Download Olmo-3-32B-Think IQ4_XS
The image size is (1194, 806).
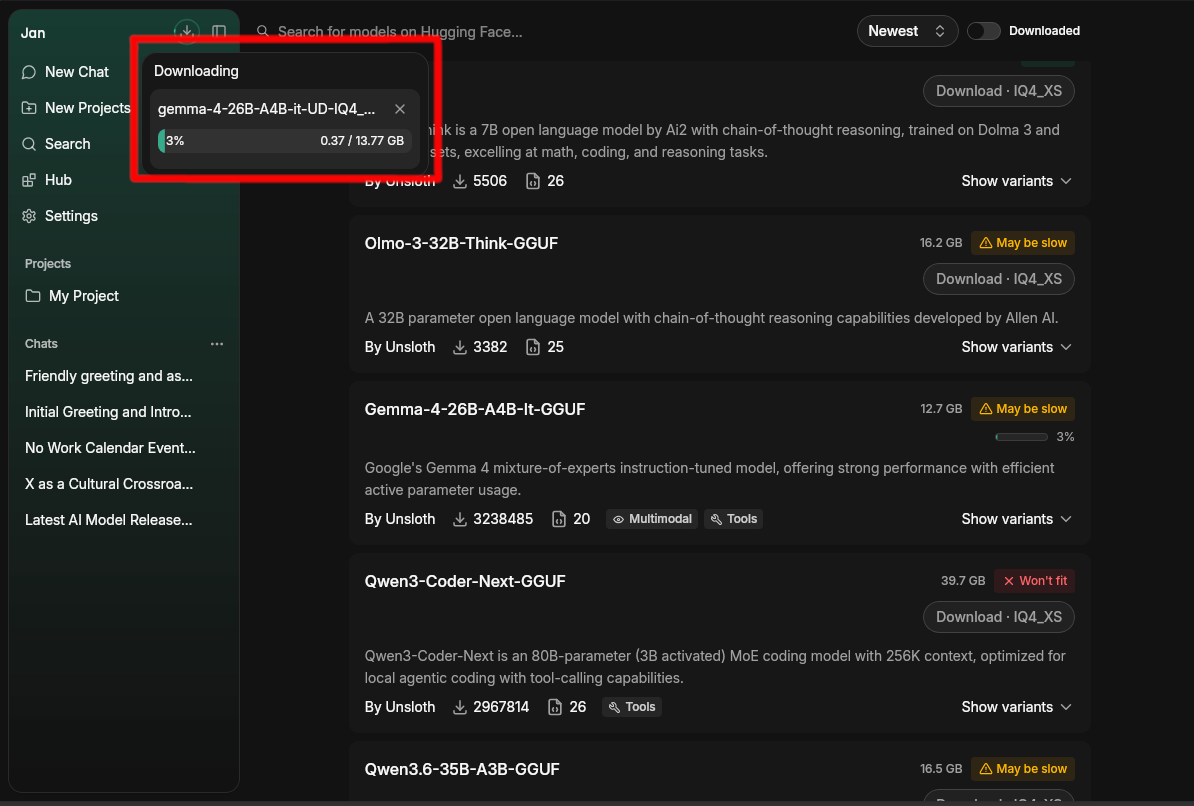(x=998, y=279)
